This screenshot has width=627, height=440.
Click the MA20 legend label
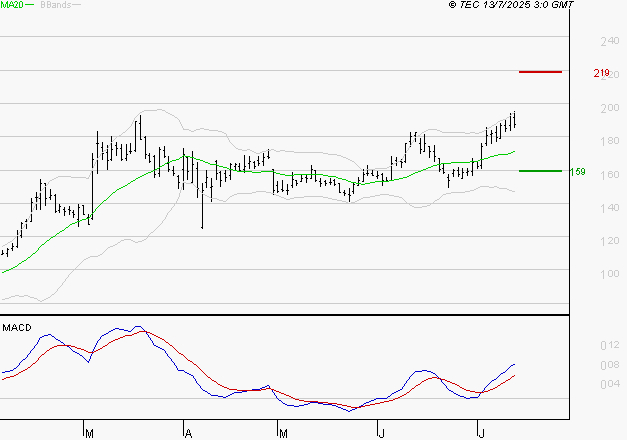click(x=13, y=6)
